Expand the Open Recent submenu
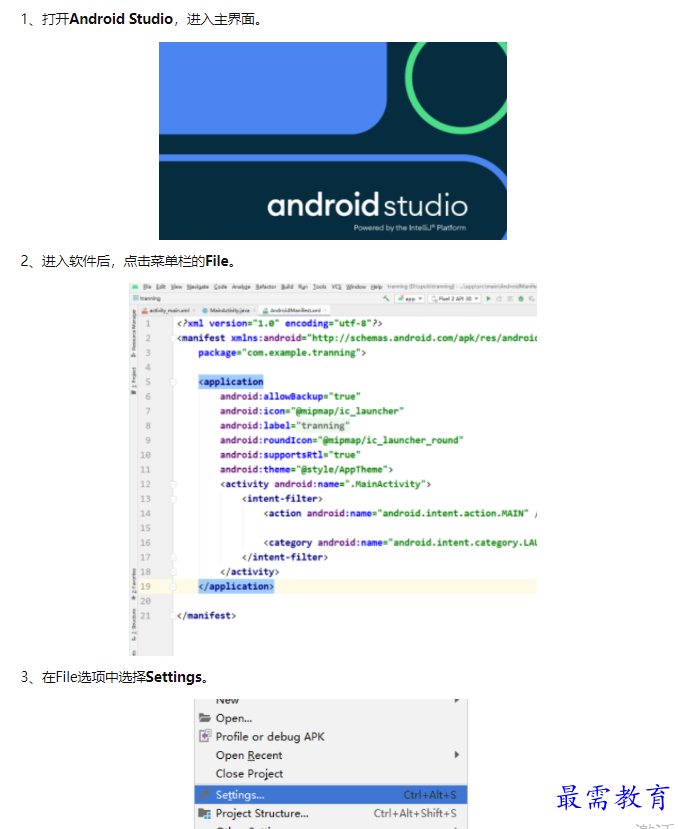 (331, 756)
